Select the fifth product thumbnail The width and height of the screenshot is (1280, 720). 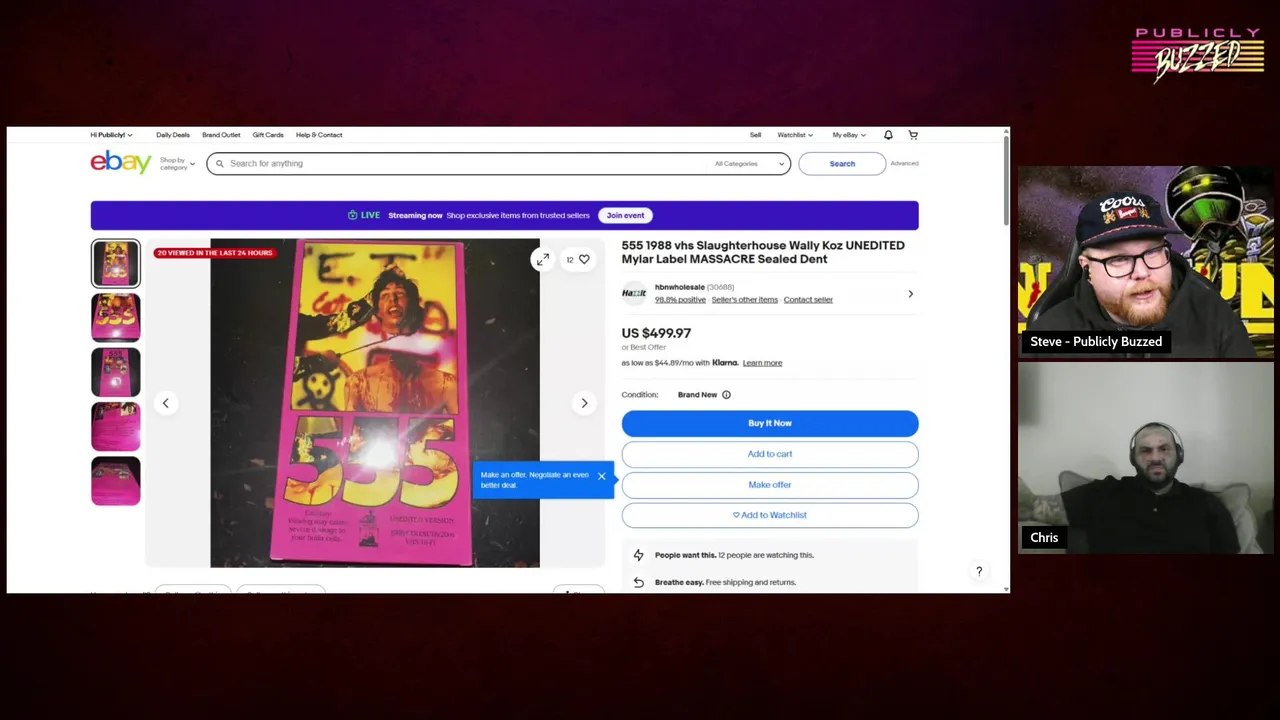pyautogui.click(x=116, y=481)
